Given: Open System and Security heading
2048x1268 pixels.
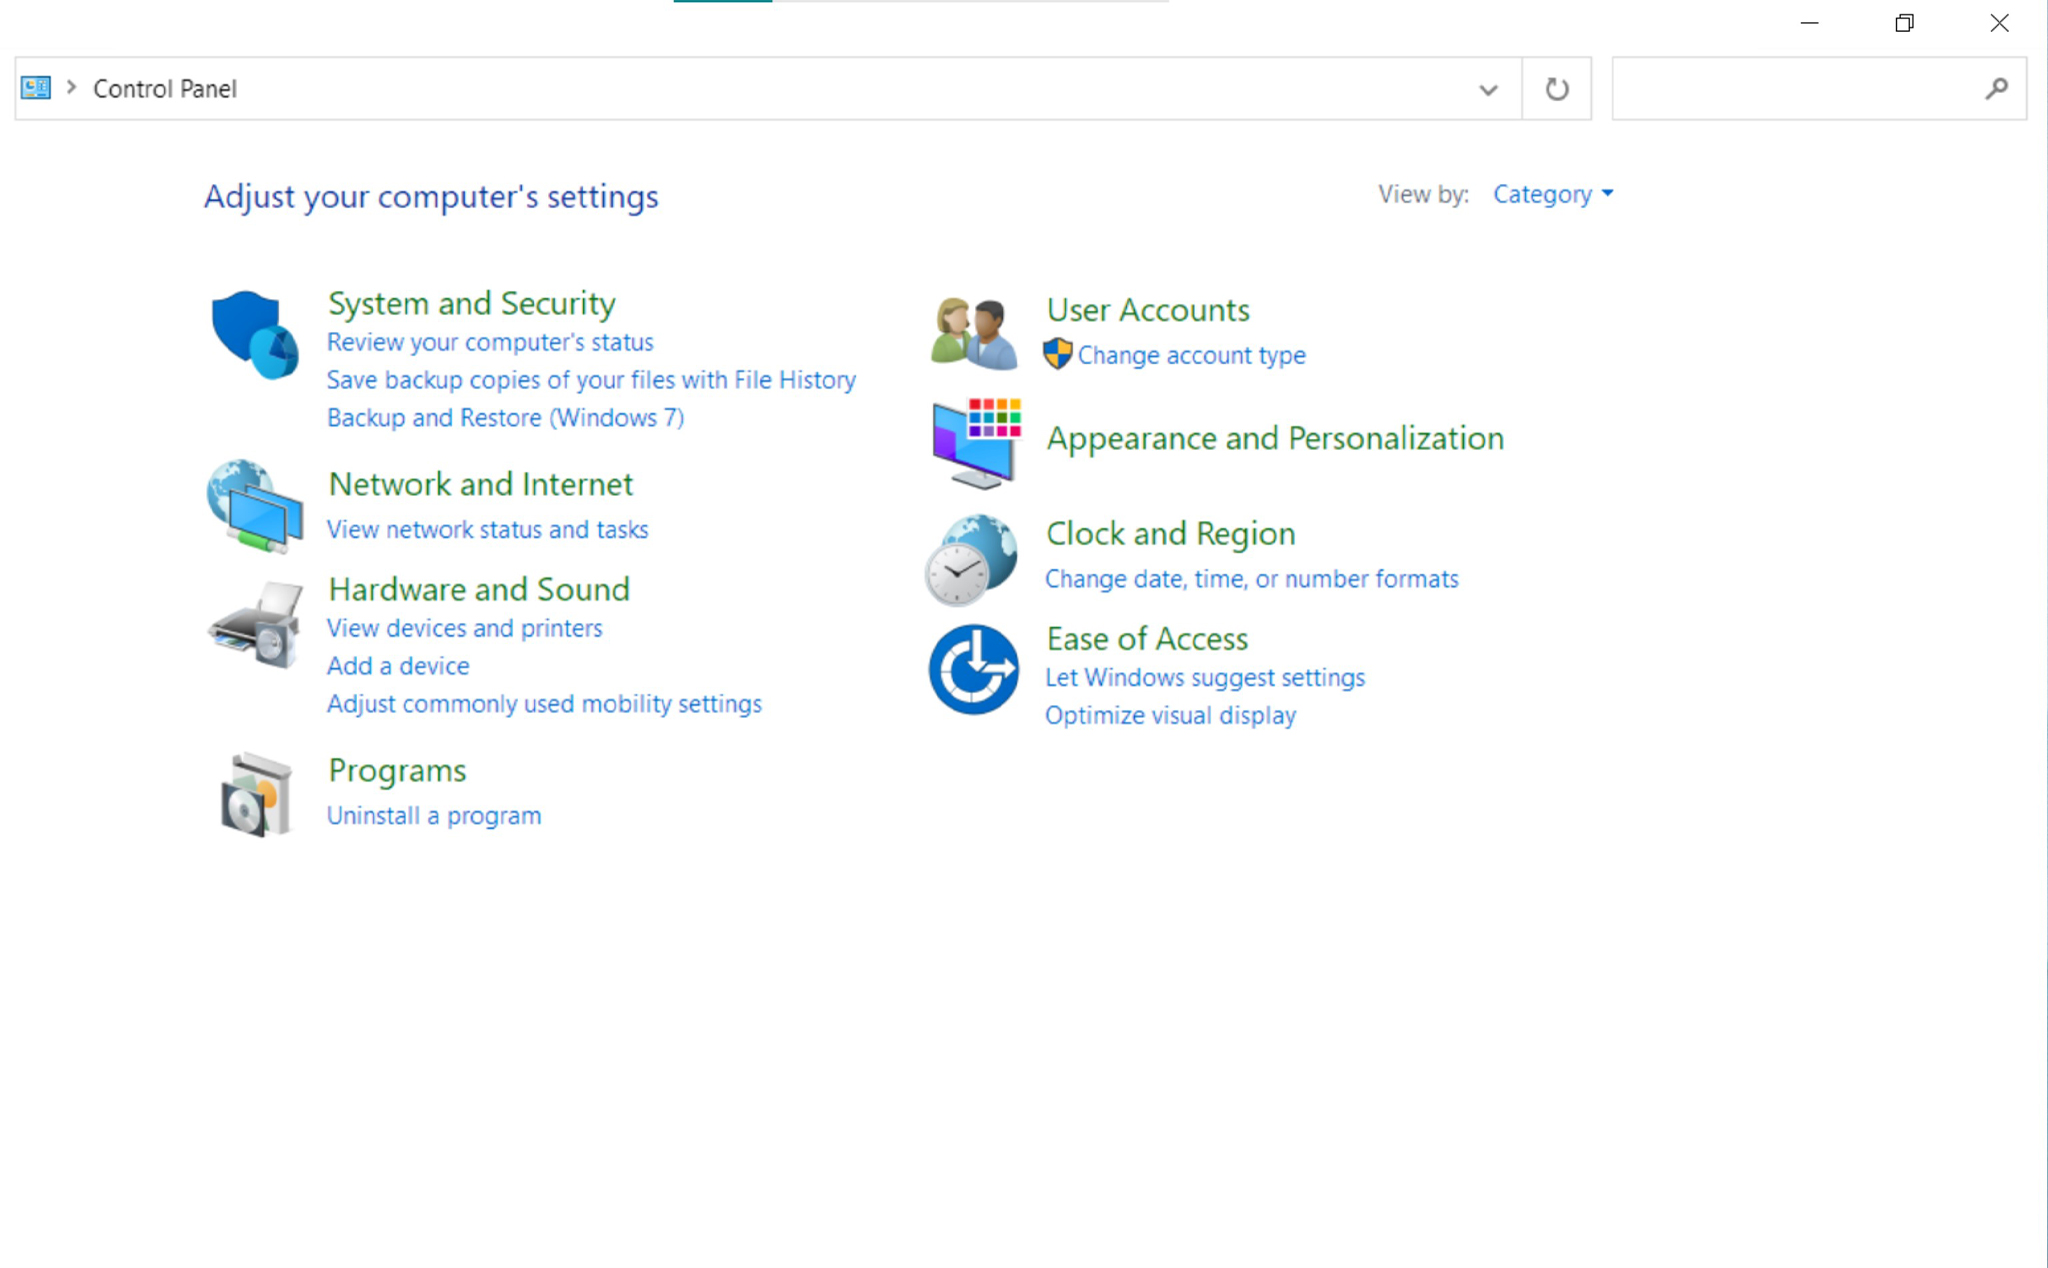Looking at the screenshot, I should click(x=471, y=303).
